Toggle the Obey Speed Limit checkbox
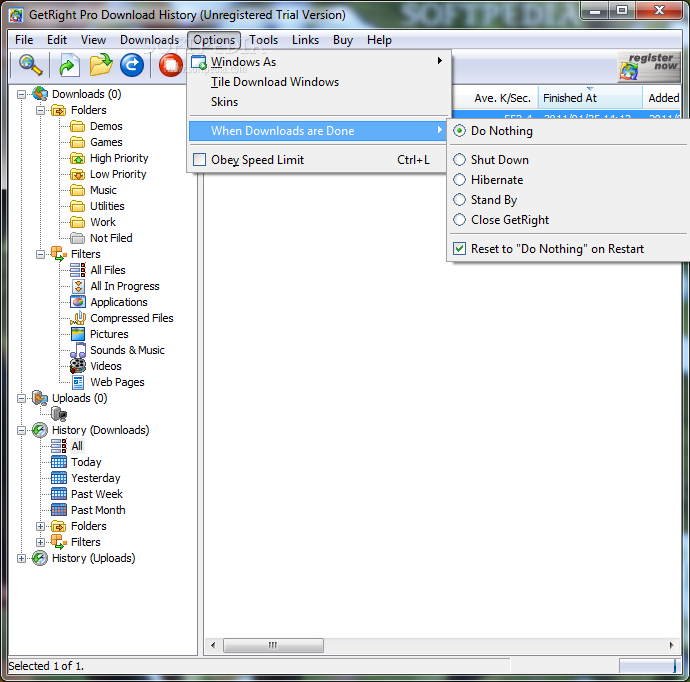690x682 pixels. point(199,159)
